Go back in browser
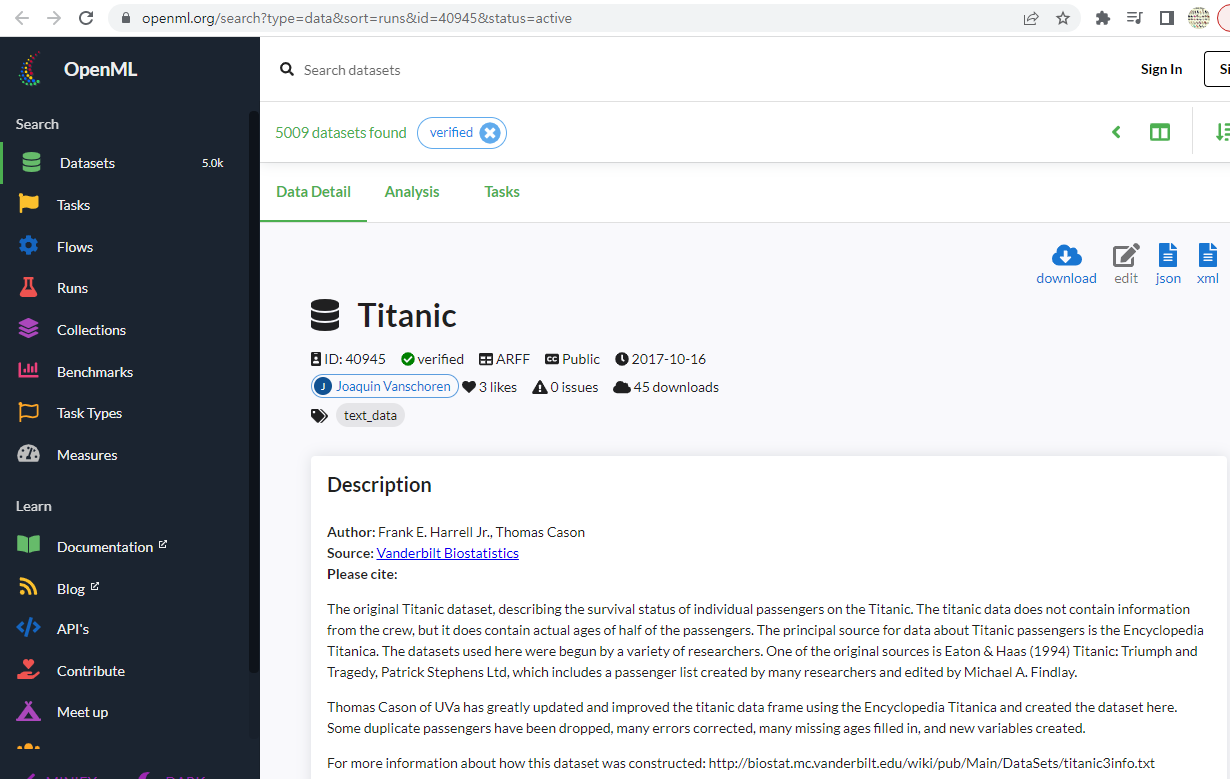 click(x=22, y=18)
